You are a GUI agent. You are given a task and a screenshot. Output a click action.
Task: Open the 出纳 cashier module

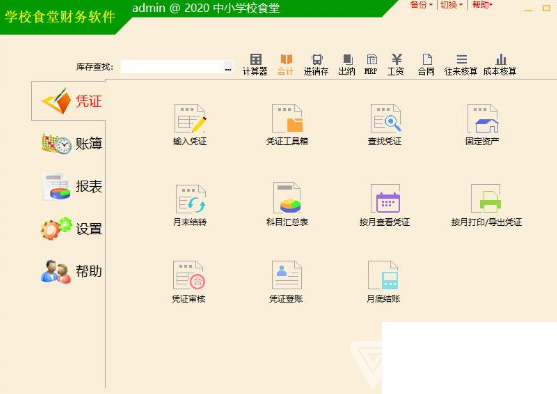pyautogui.click(x=347, y=65)
